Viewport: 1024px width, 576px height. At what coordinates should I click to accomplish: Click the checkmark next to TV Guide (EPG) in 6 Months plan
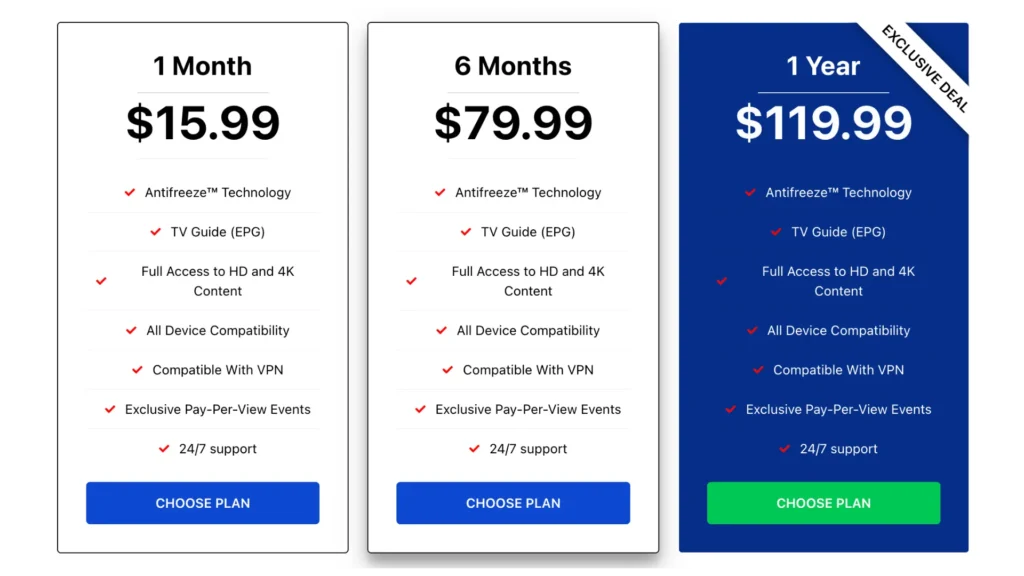point(465,231)
